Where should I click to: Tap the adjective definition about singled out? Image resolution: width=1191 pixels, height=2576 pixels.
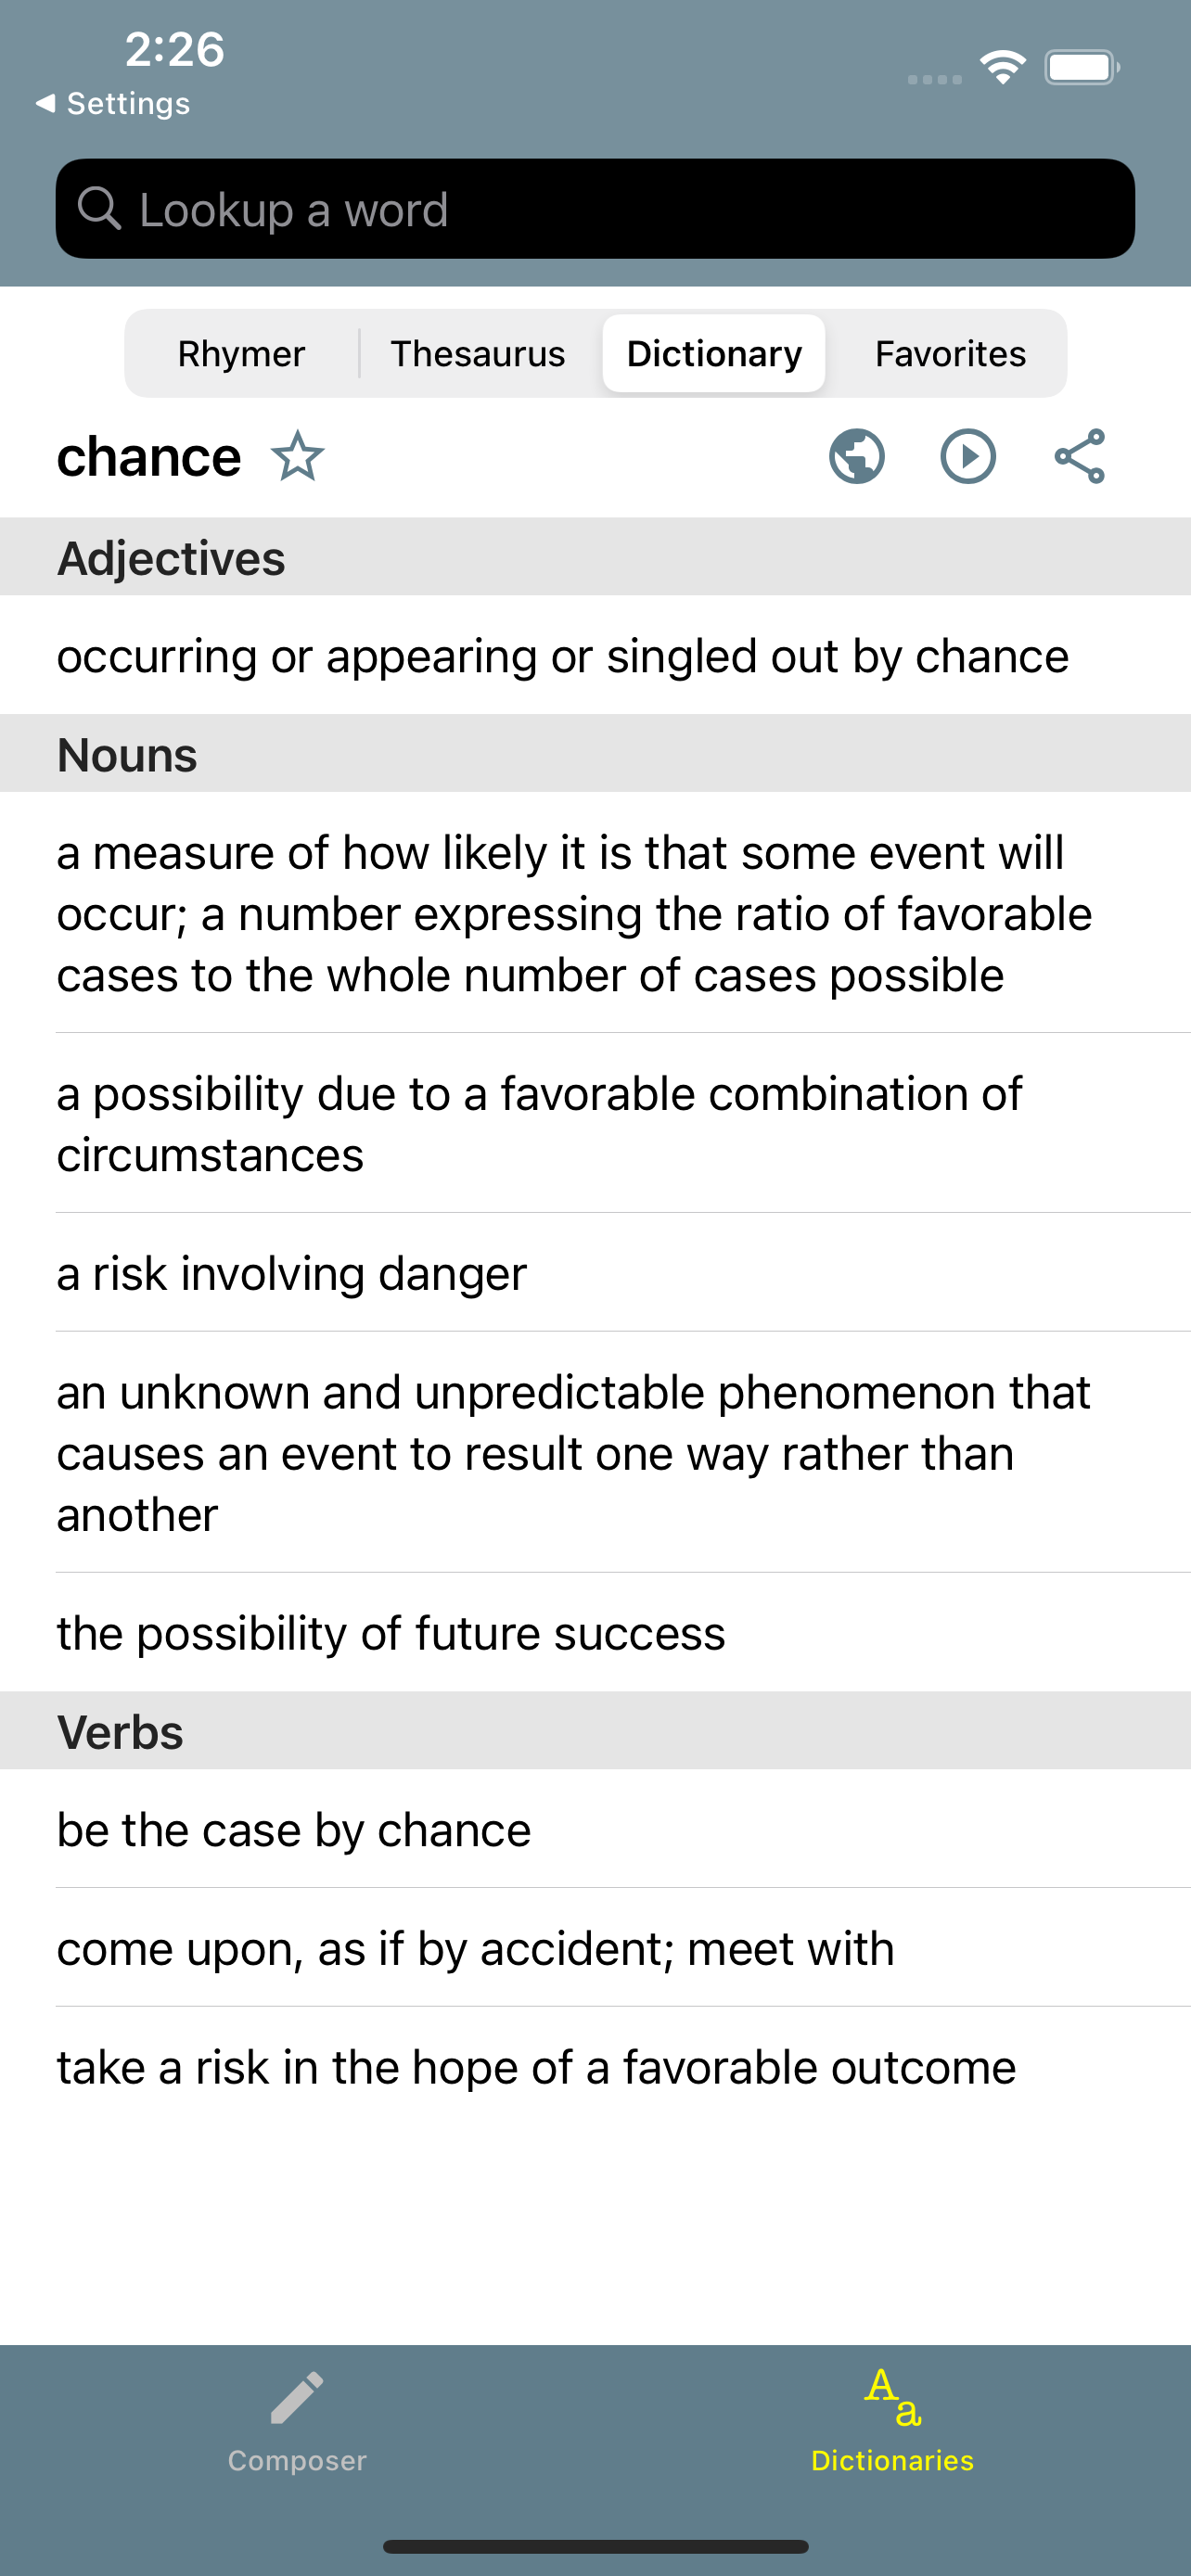coord(595,655)
